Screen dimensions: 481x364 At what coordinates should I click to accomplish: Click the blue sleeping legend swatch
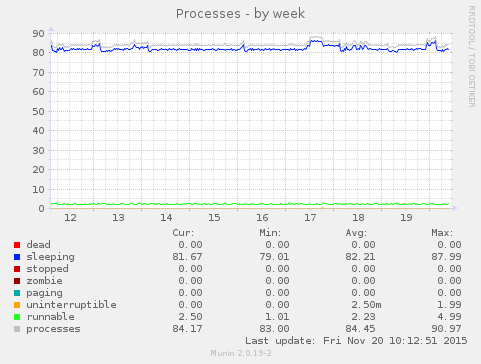pos(17,257)
